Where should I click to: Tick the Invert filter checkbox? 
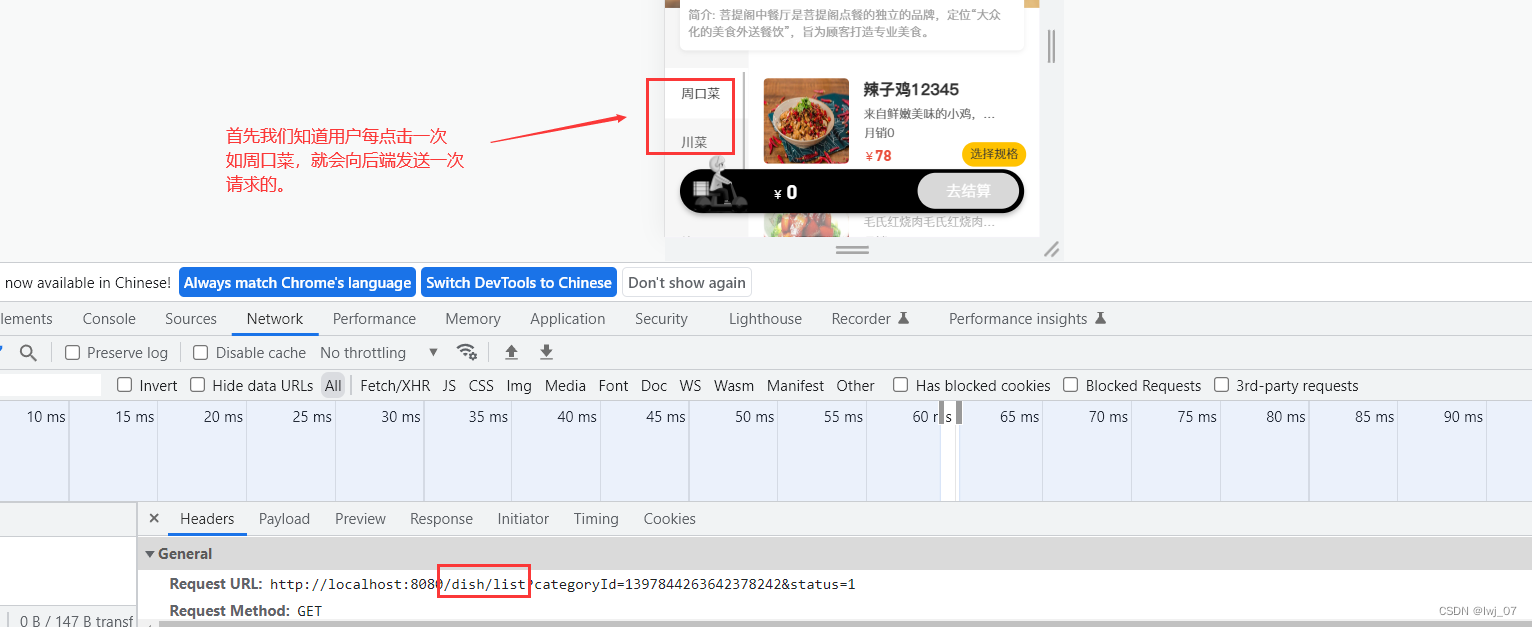point(124,385)
